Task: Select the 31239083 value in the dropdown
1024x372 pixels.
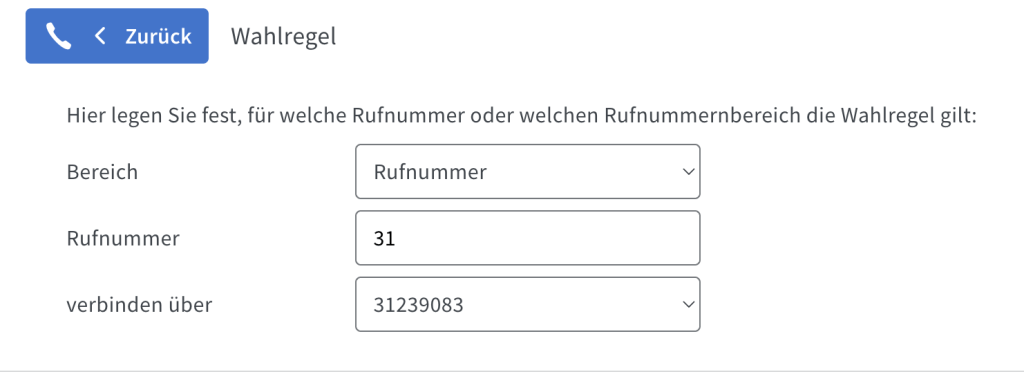Action: [419, 305]
